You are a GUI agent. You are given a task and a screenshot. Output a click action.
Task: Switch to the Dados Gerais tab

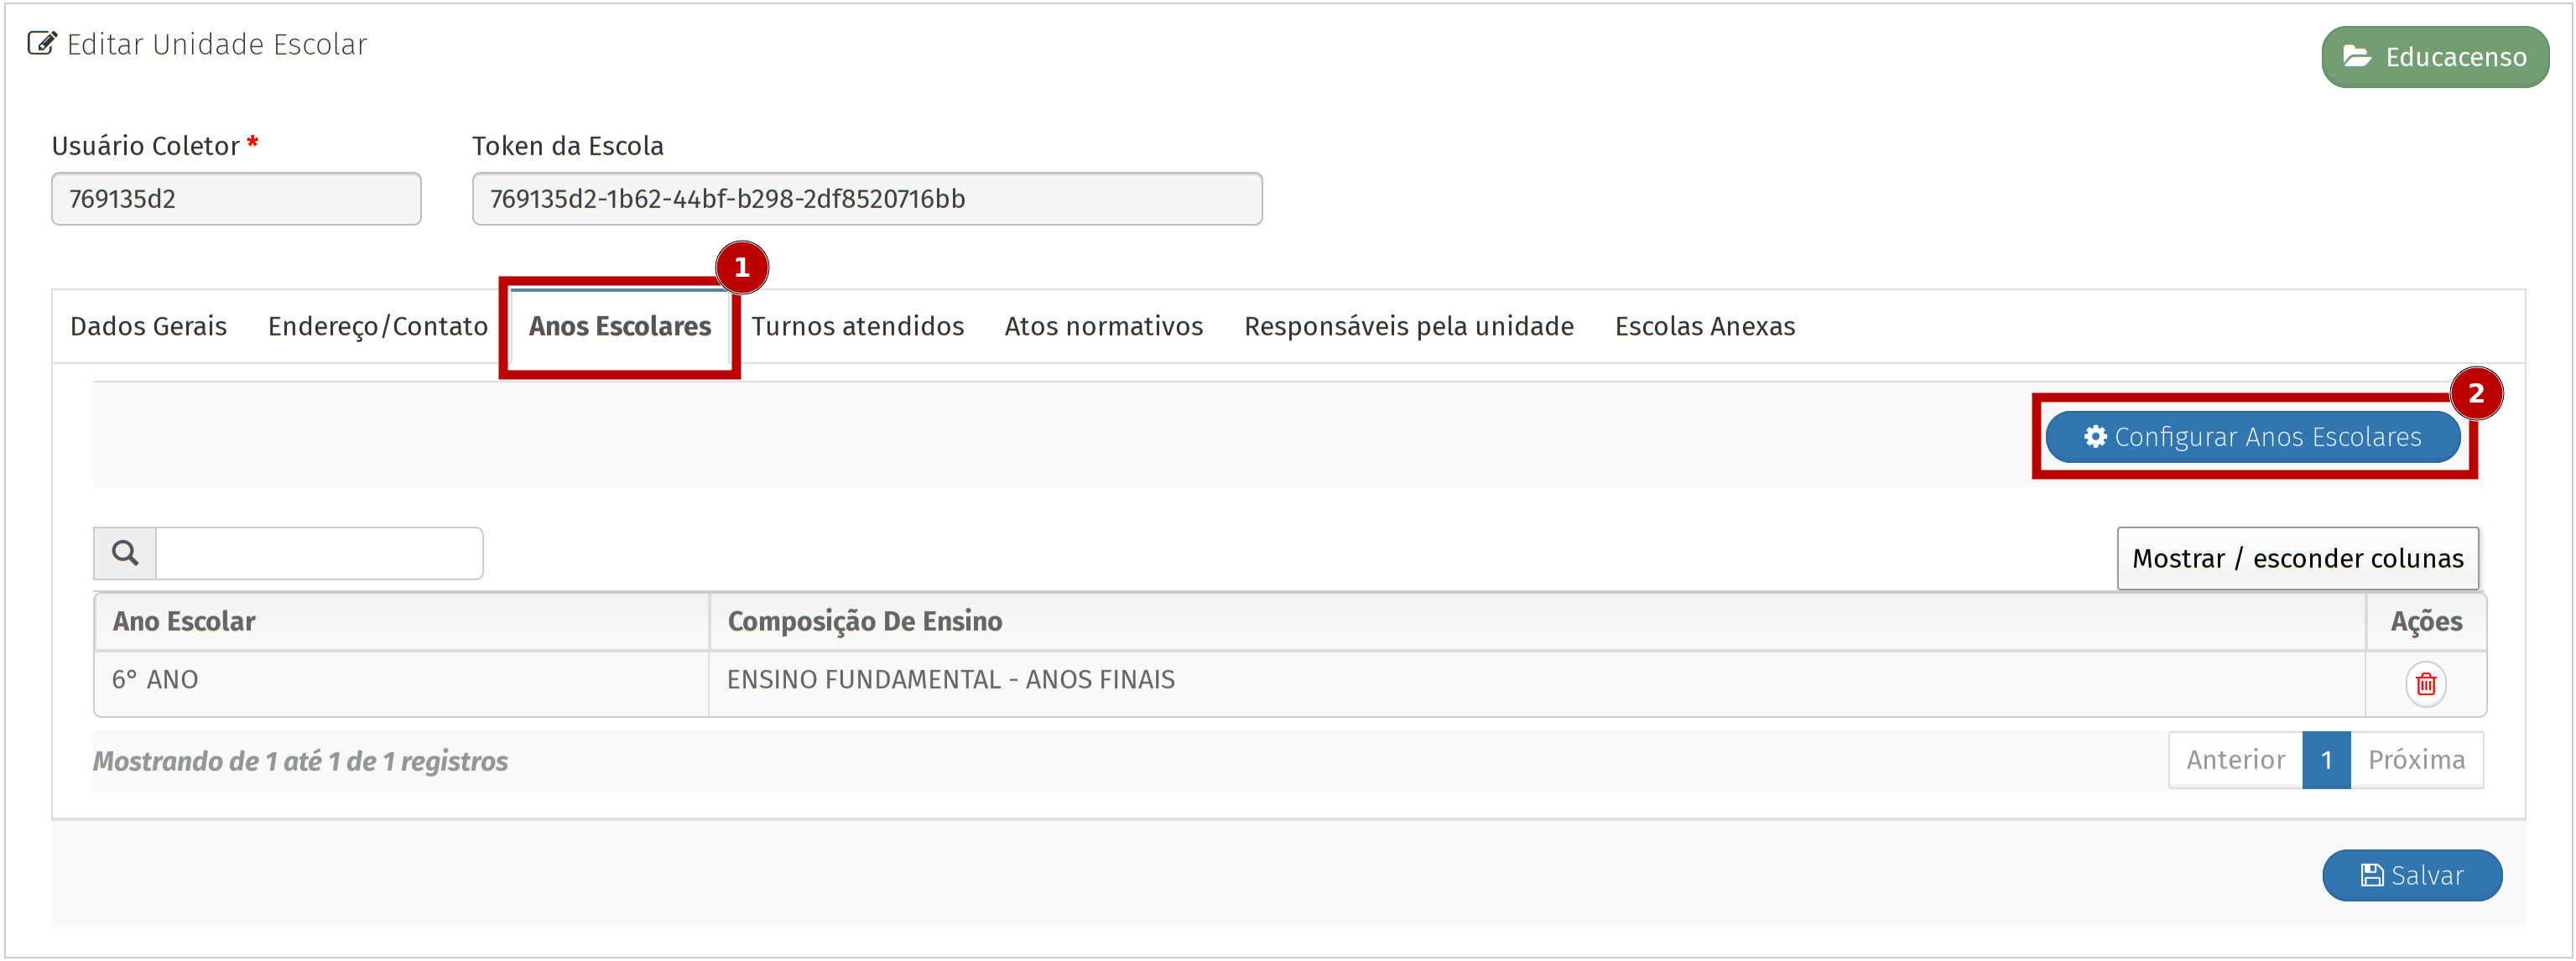point(149,326)
